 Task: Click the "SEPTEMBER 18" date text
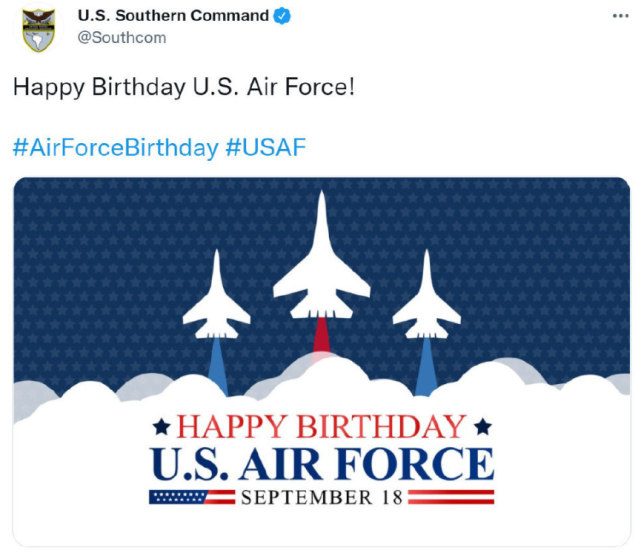click(321, 497)
